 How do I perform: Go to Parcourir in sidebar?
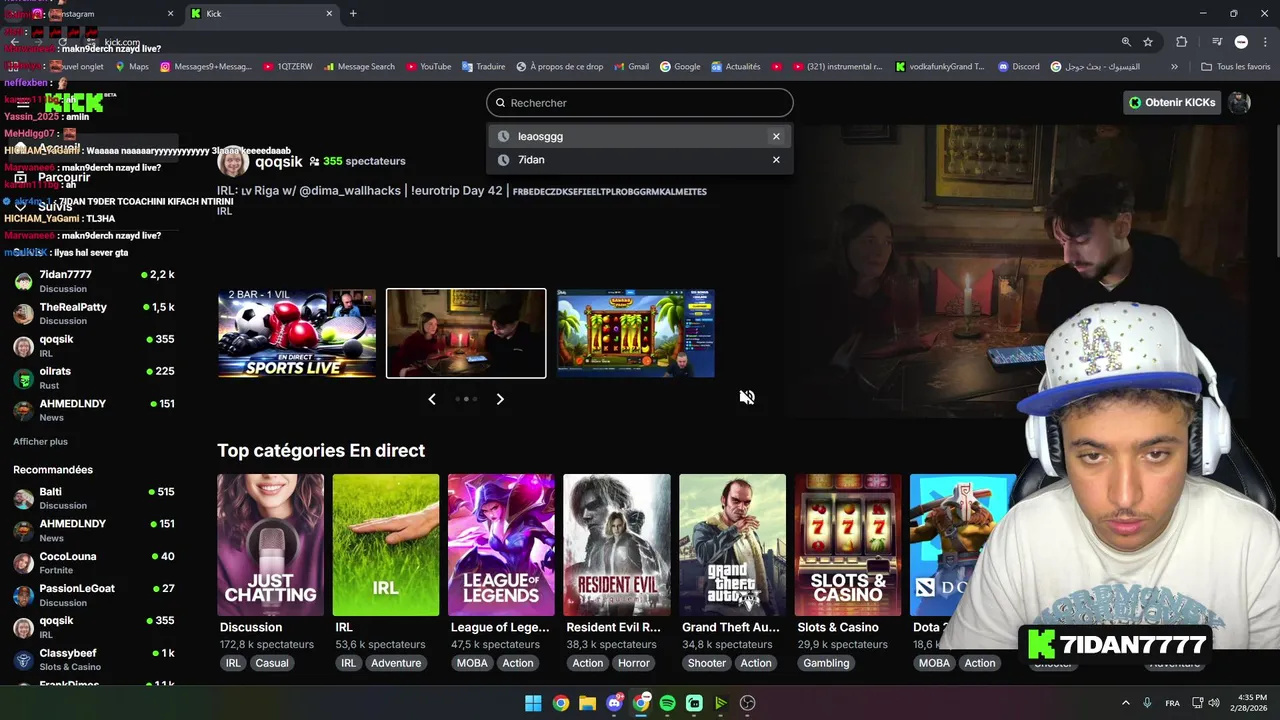[64, 177]
